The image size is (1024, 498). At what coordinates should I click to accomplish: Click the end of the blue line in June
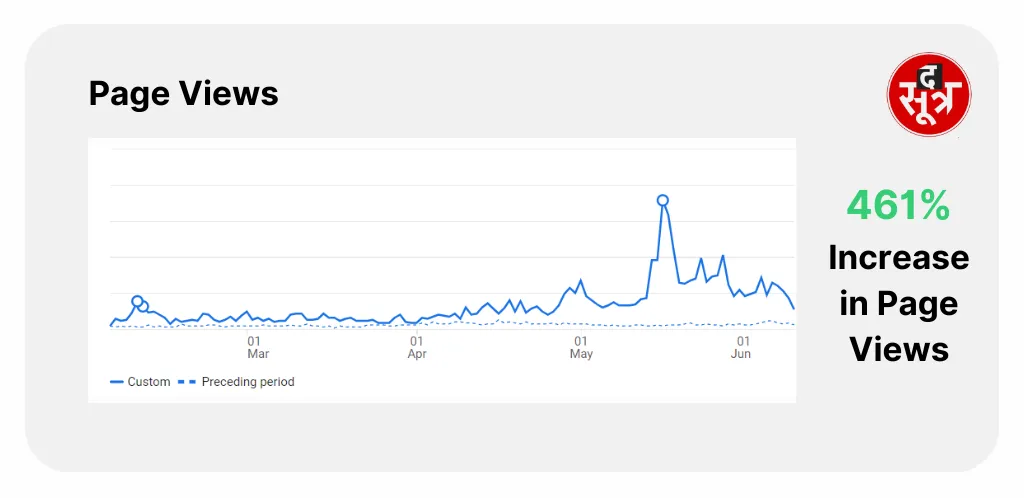coord(793,308)
